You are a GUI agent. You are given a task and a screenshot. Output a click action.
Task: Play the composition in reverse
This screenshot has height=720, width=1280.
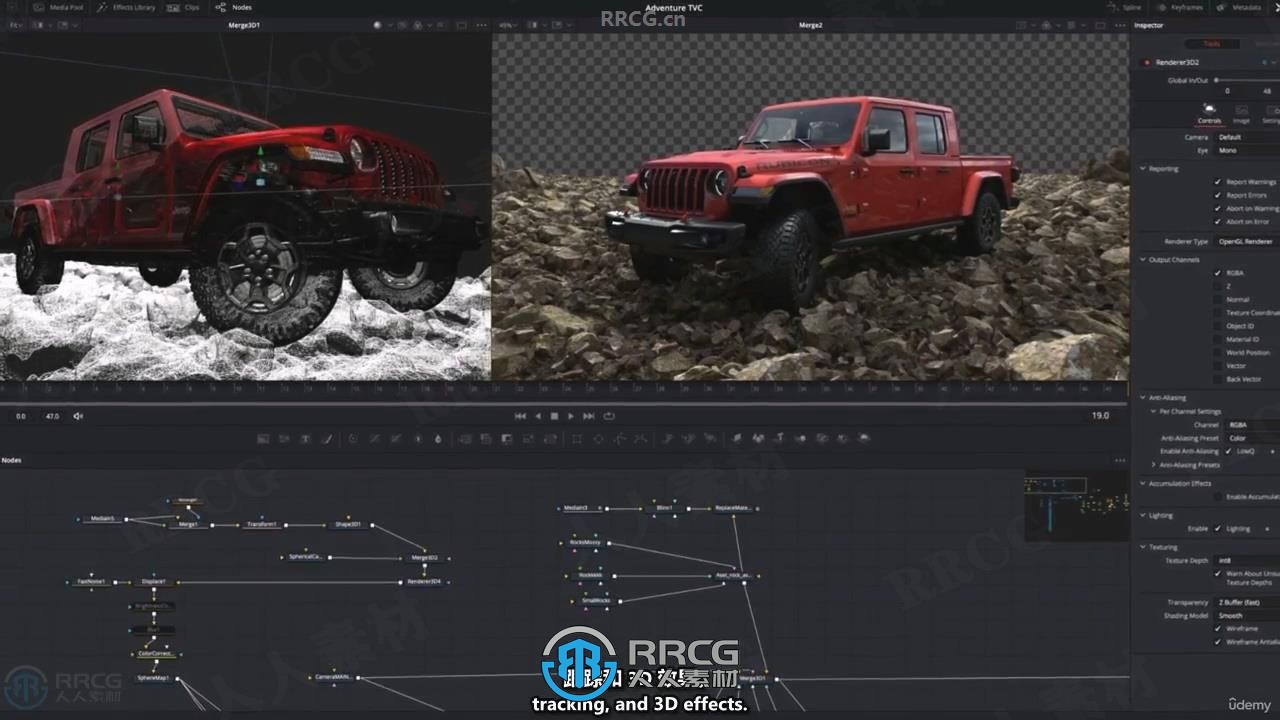pos(538,416)
